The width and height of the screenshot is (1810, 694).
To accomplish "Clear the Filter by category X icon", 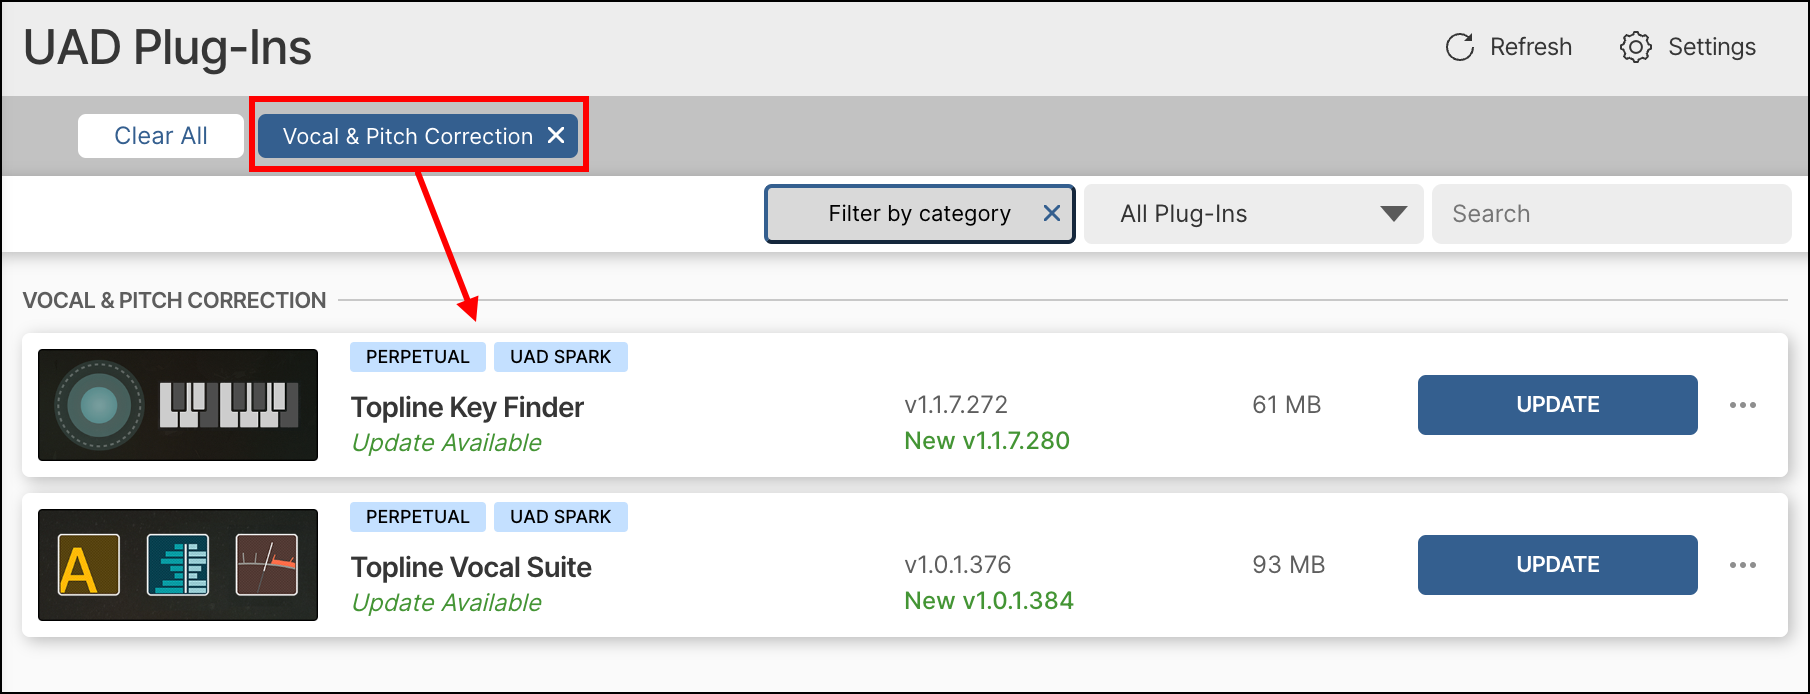I will (1052, 213).
